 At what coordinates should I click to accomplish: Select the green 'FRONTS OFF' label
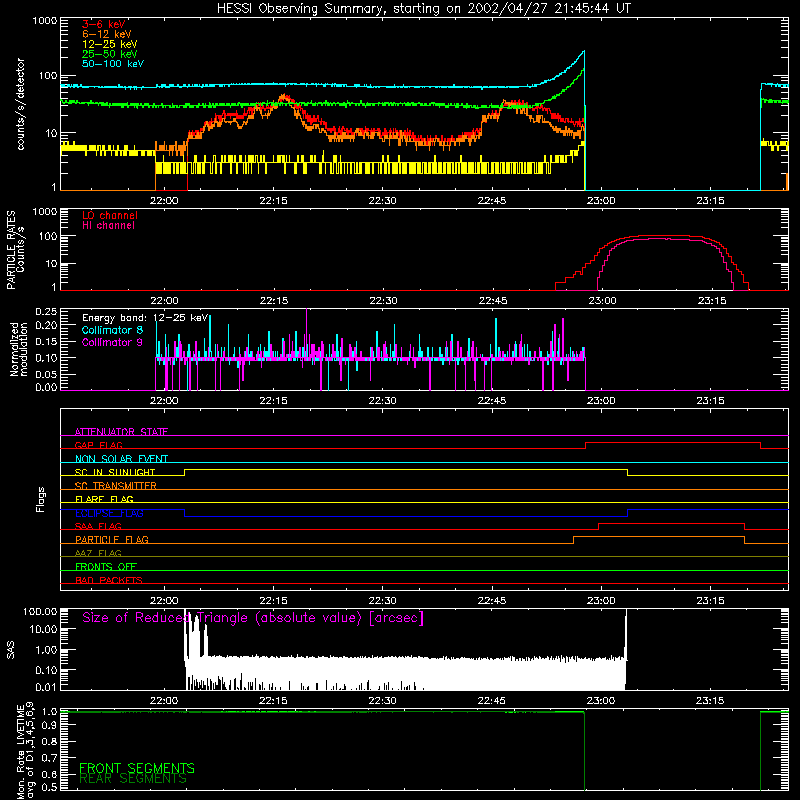pyautogui.click(x=106, y=567)
